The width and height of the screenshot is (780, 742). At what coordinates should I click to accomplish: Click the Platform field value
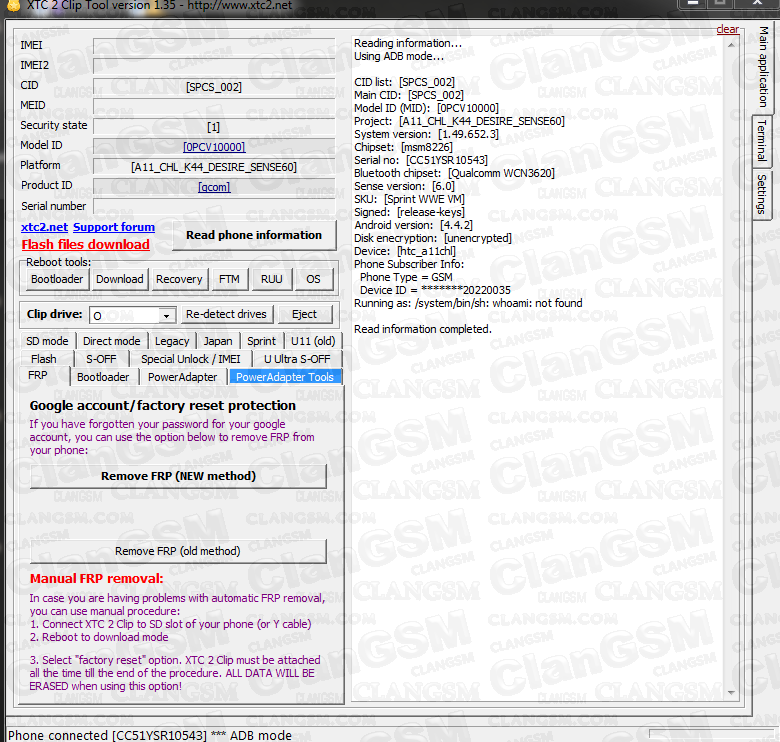[x=214, y=167]
